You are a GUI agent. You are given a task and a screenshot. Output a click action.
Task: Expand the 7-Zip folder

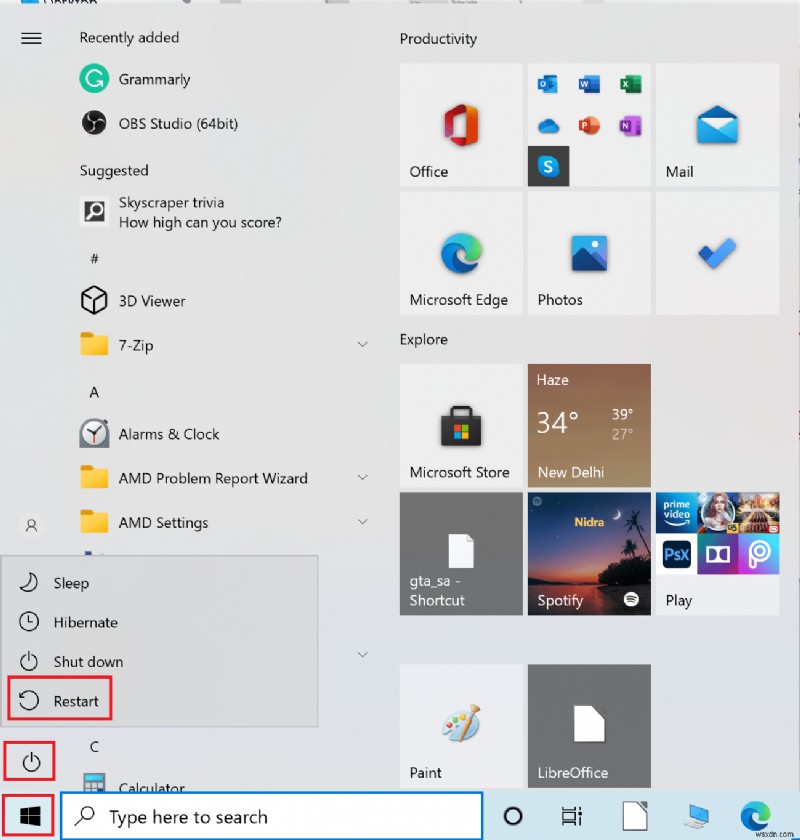[x=362, y=344]
